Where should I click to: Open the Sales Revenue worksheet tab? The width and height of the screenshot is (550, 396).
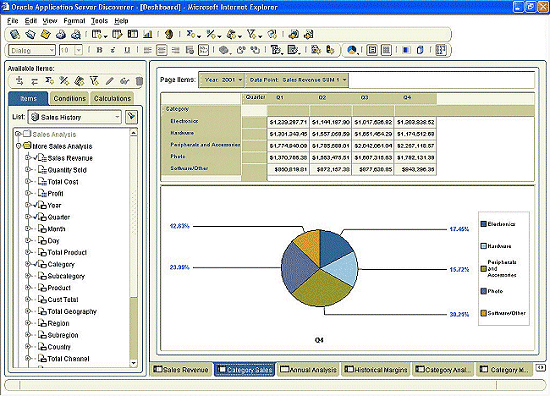[x=181, y=370]
